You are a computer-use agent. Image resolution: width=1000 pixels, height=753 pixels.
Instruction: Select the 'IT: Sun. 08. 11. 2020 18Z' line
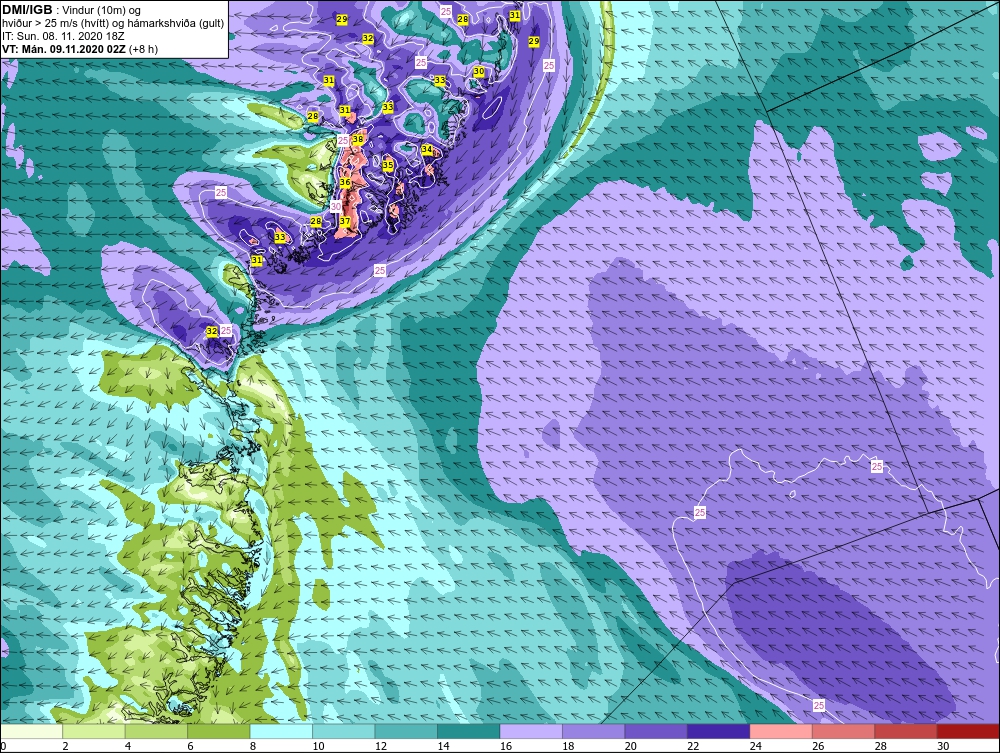[x=62, y=36]
